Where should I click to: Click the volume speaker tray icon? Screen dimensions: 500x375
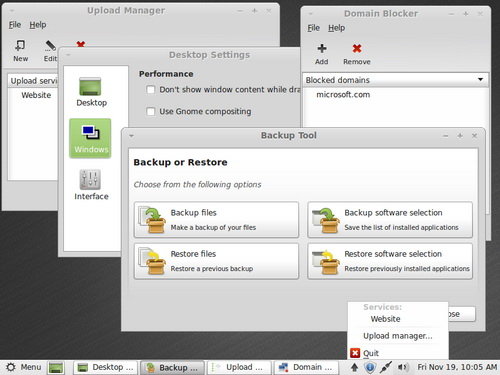403,367
